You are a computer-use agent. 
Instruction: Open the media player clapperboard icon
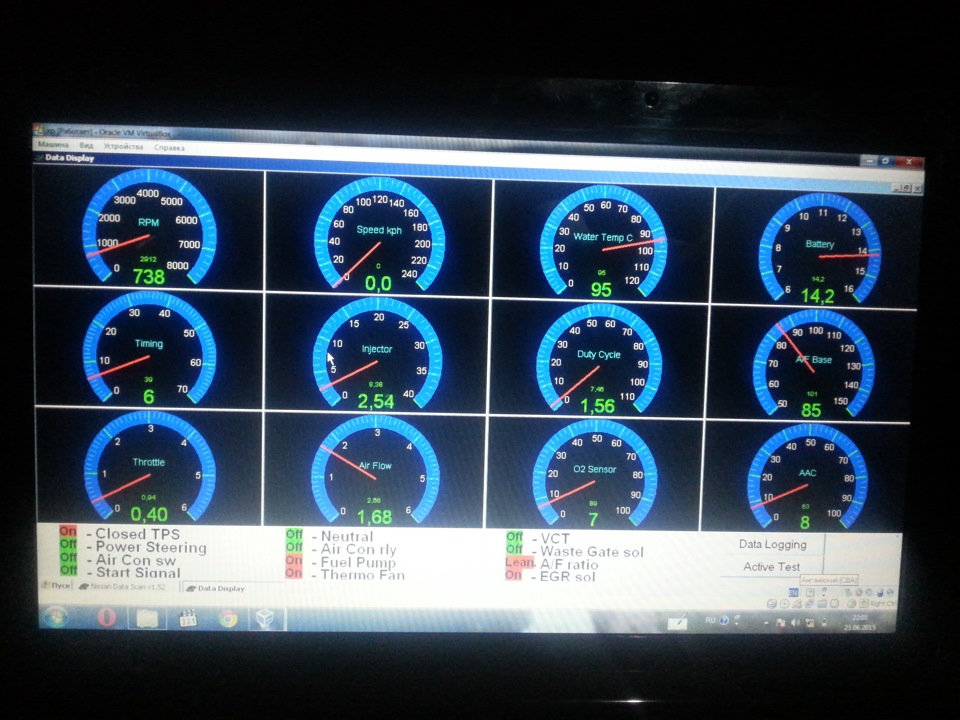(187, 618)
